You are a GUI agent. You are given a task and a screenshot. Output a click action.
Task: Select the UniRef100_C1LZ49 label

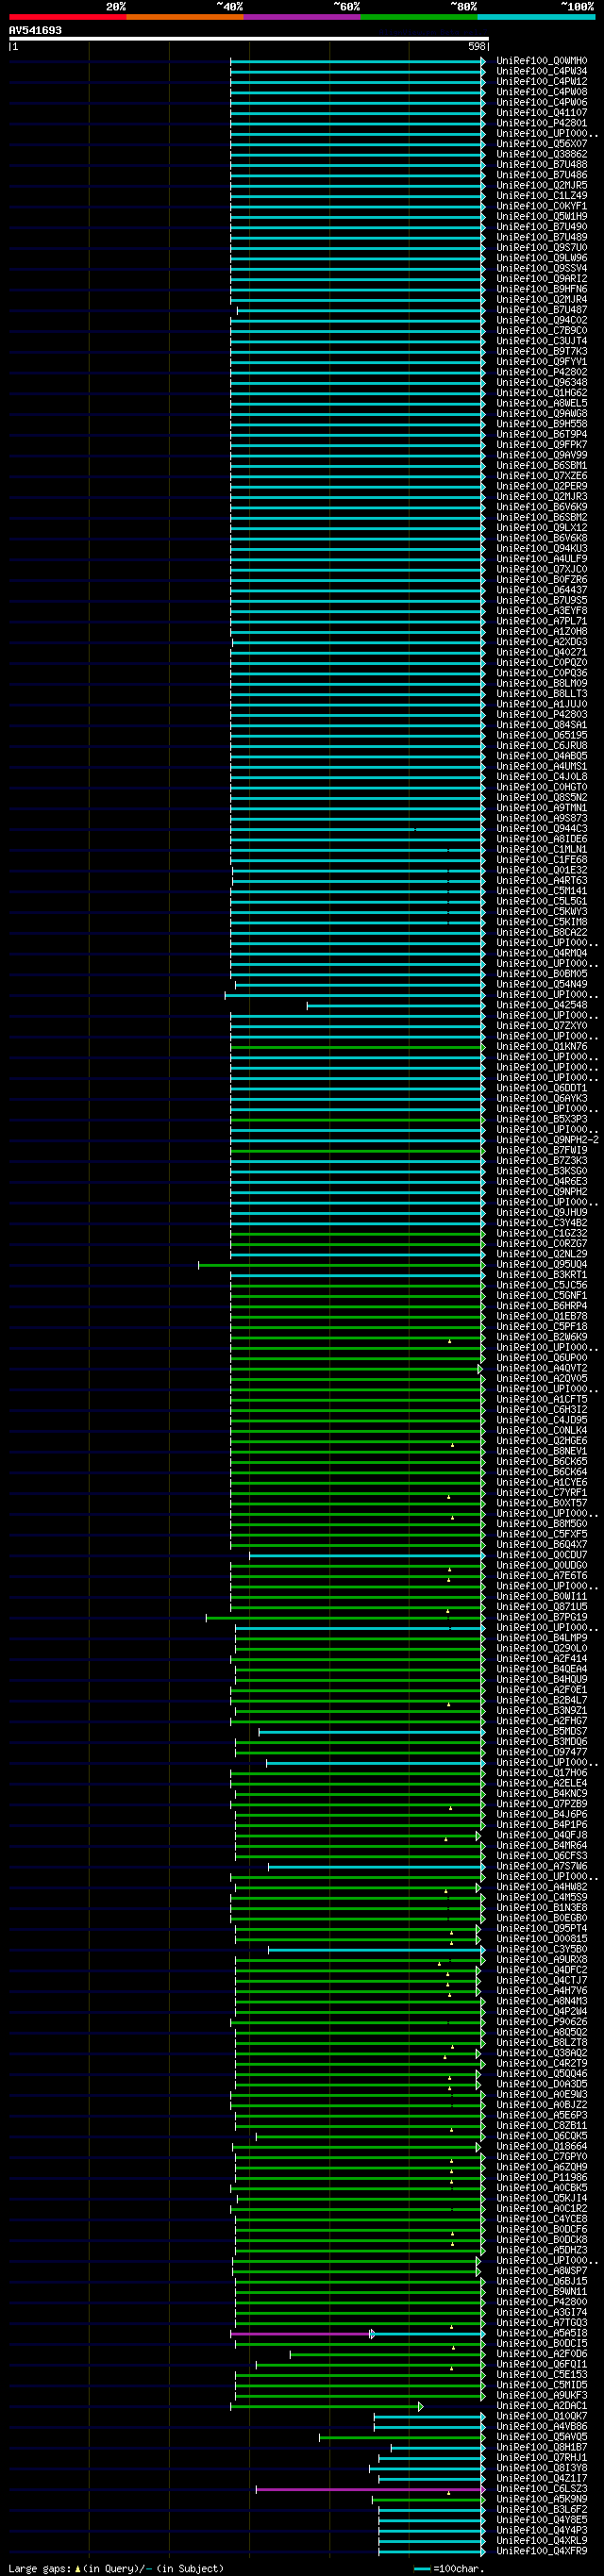click(542, 196)
